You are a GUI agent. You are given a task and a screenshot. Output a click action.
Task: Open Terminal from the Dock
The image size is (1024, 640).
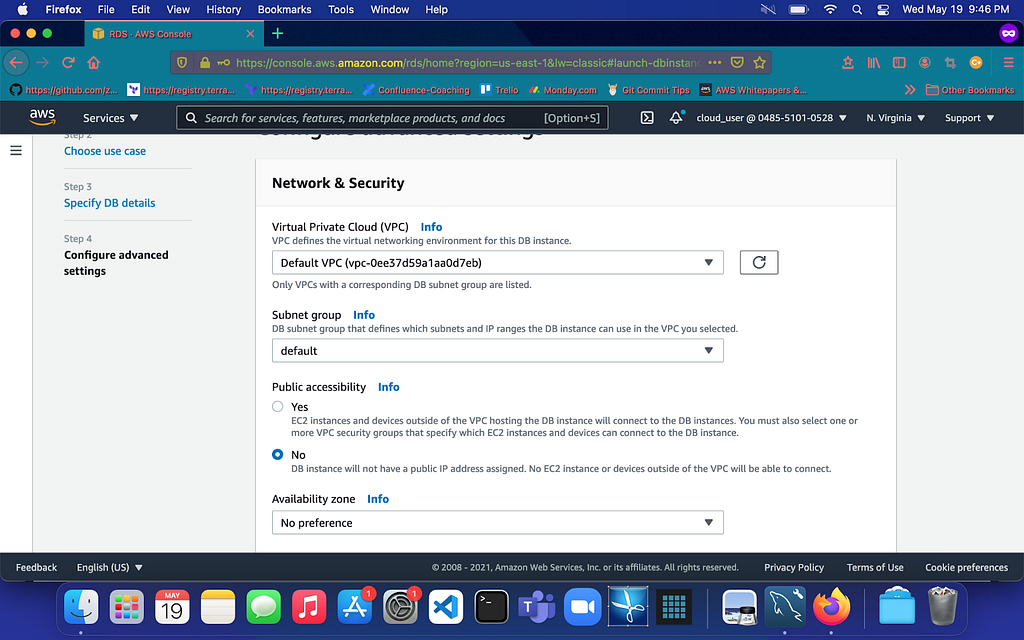click(491, 607)
